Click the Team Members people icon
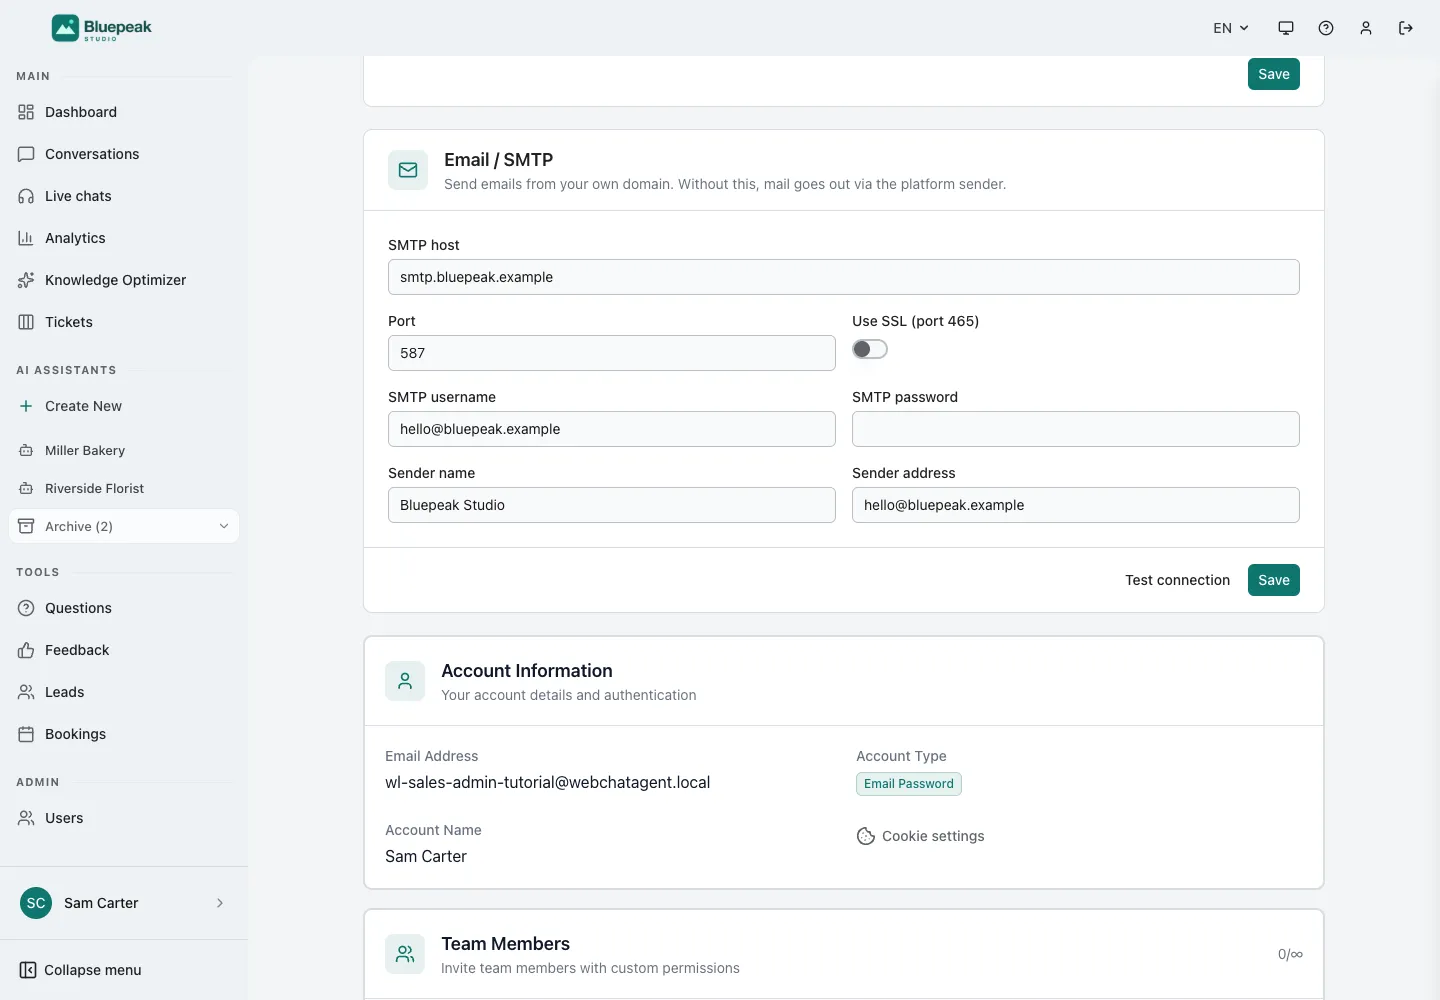Viewport: 1440px width, 1000px height. point(405,954)
